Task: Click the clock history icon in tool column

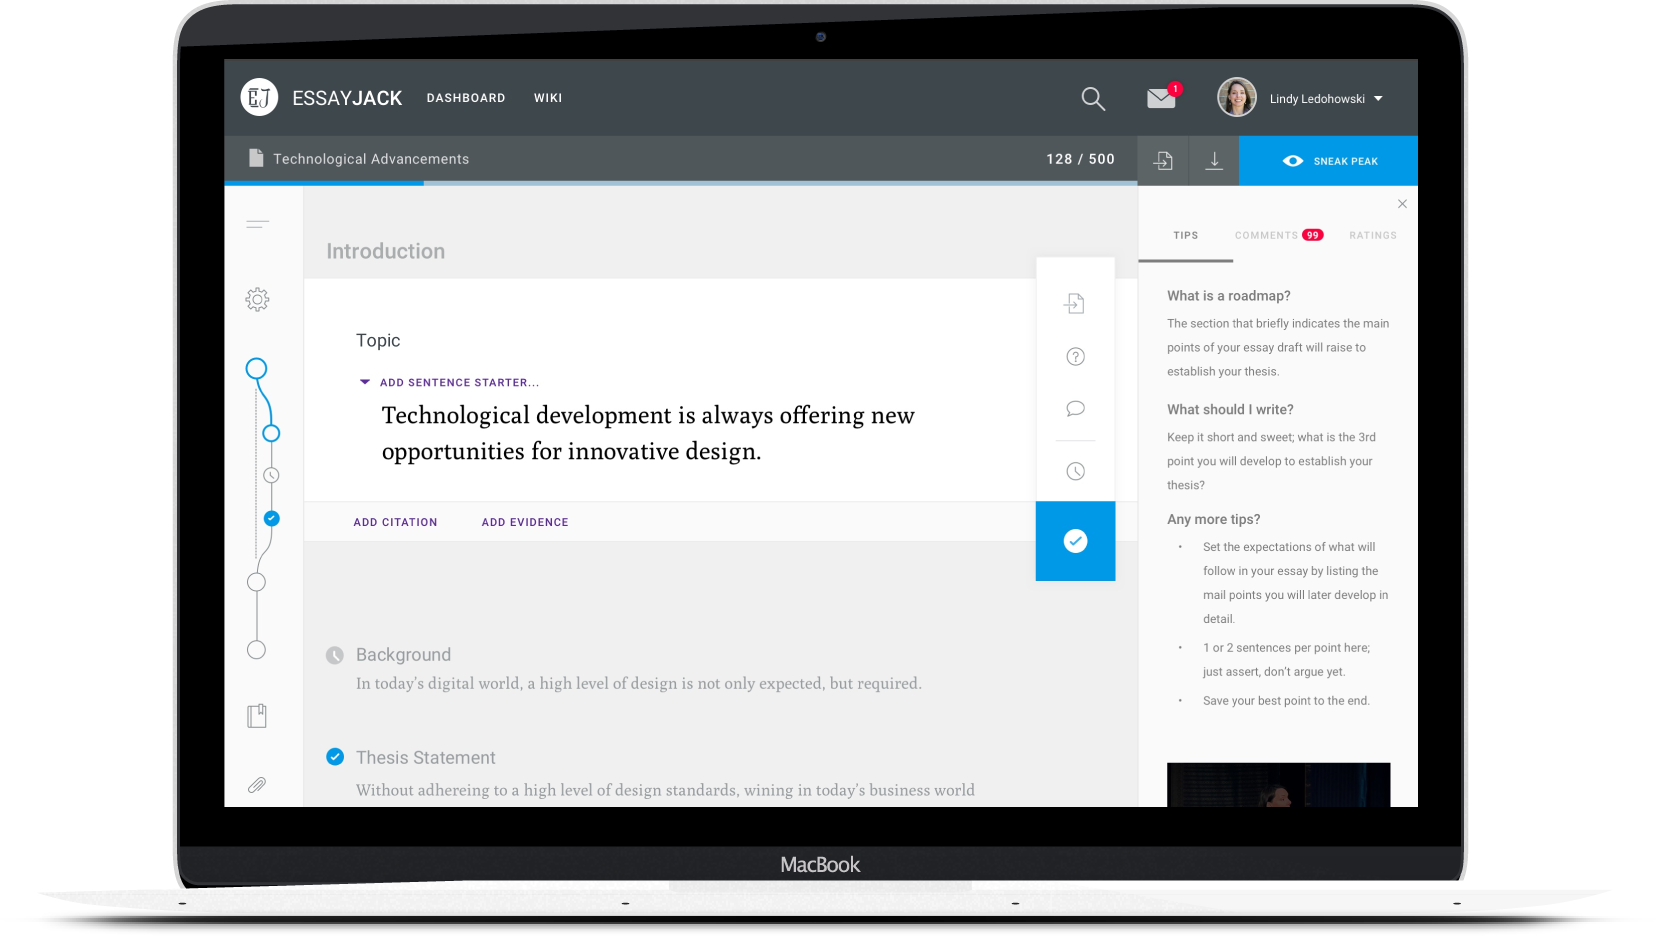Action: pos(1075,471)
